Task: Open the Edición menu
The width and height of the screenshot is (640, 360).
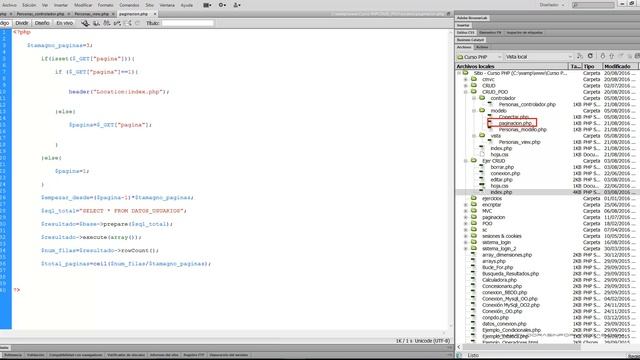Action: 29,5
